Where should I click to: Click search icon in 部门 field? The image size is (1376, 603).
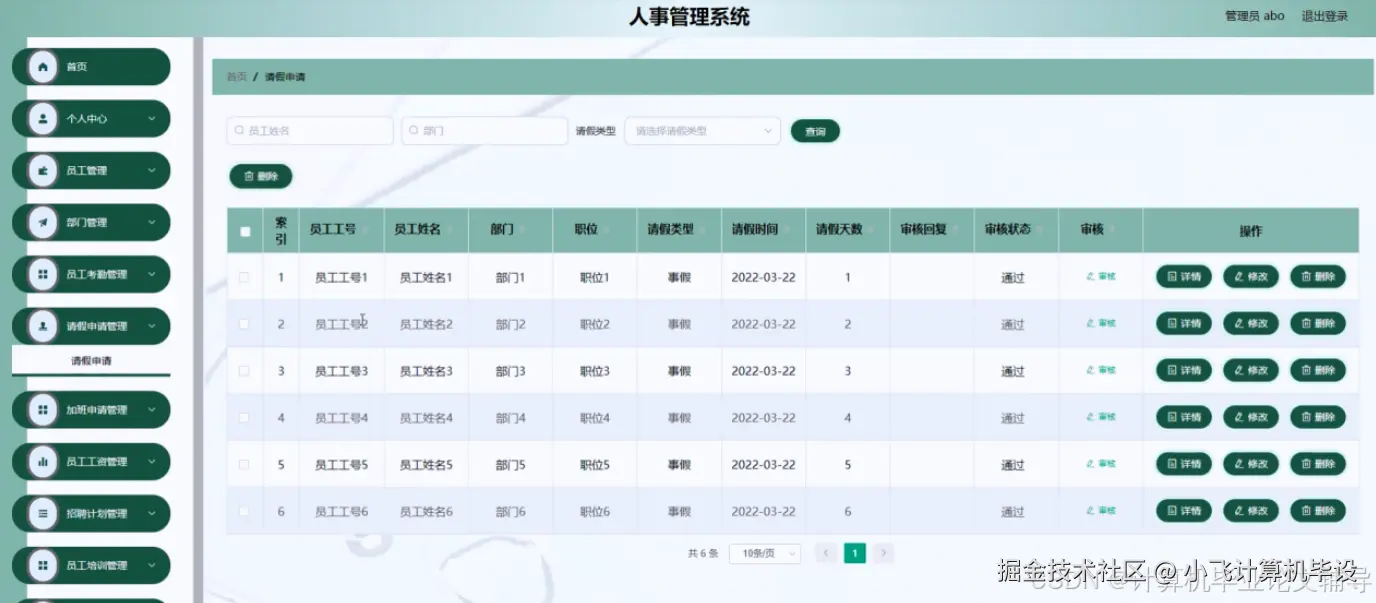pyautogui.click(x=414, y=131)
